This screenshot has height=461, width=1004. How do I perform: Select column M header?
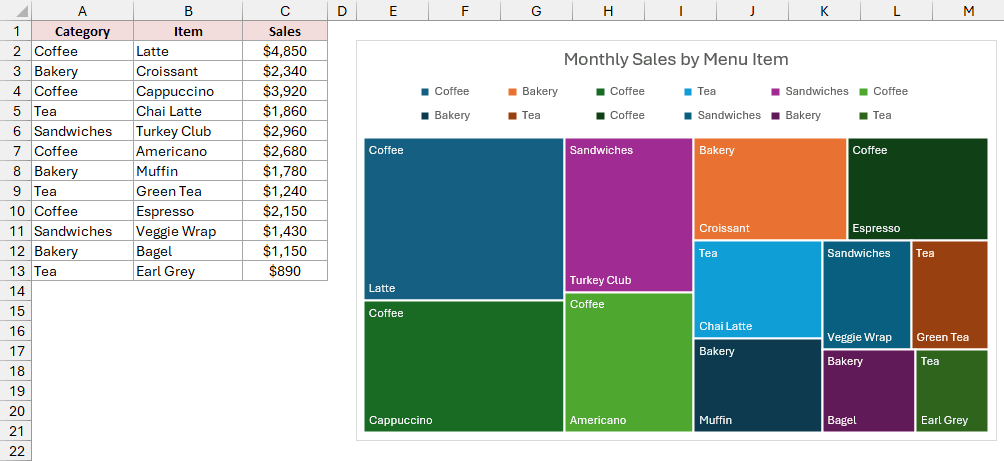[968, 10]
